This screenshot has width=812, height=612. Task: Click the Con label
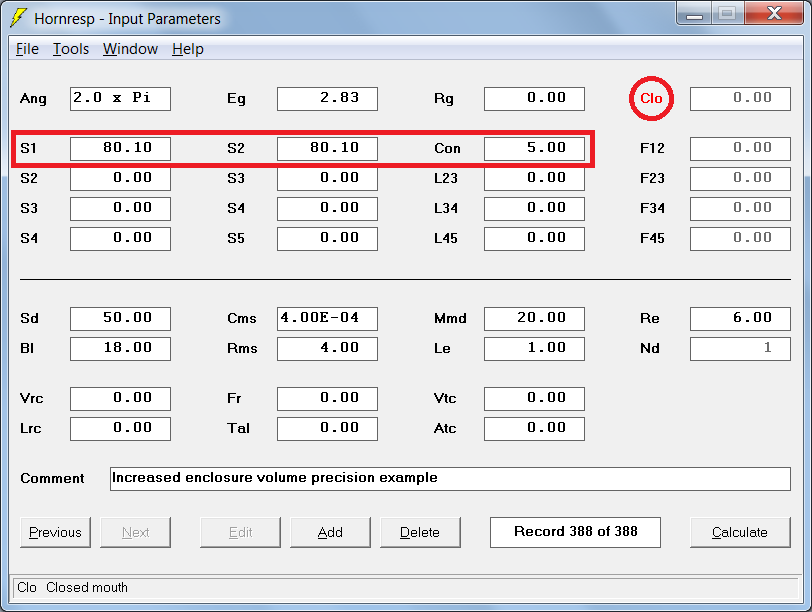[x=447, y=149]
